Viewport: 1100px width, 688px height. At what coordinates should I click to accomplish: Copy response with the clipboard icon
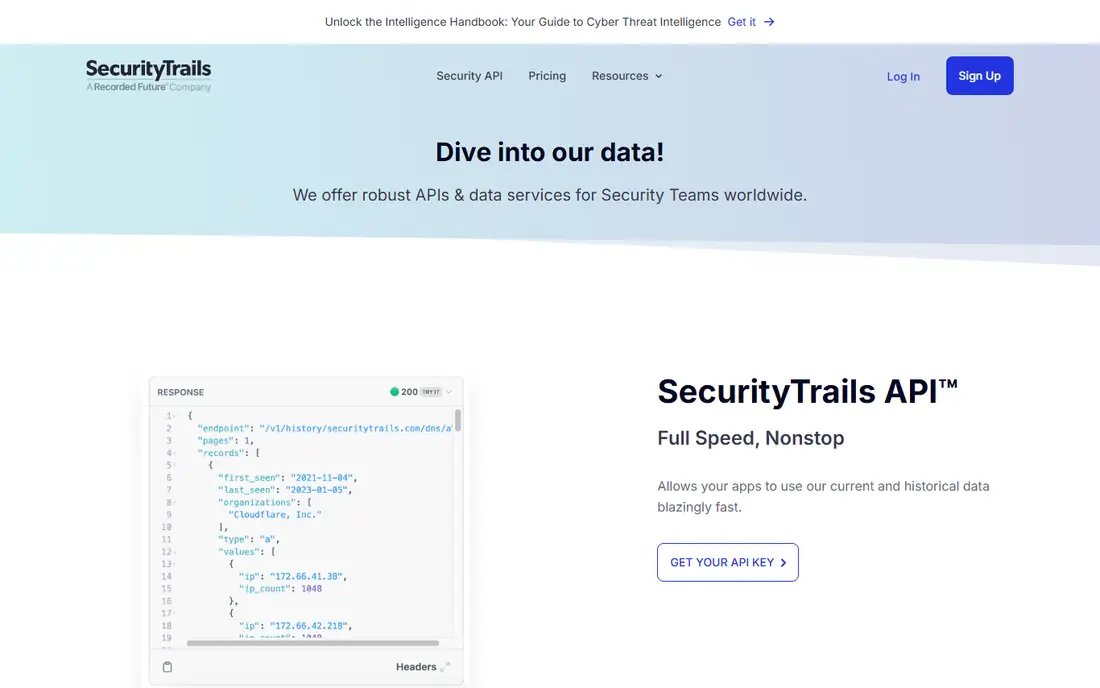[x=167, y=667]
